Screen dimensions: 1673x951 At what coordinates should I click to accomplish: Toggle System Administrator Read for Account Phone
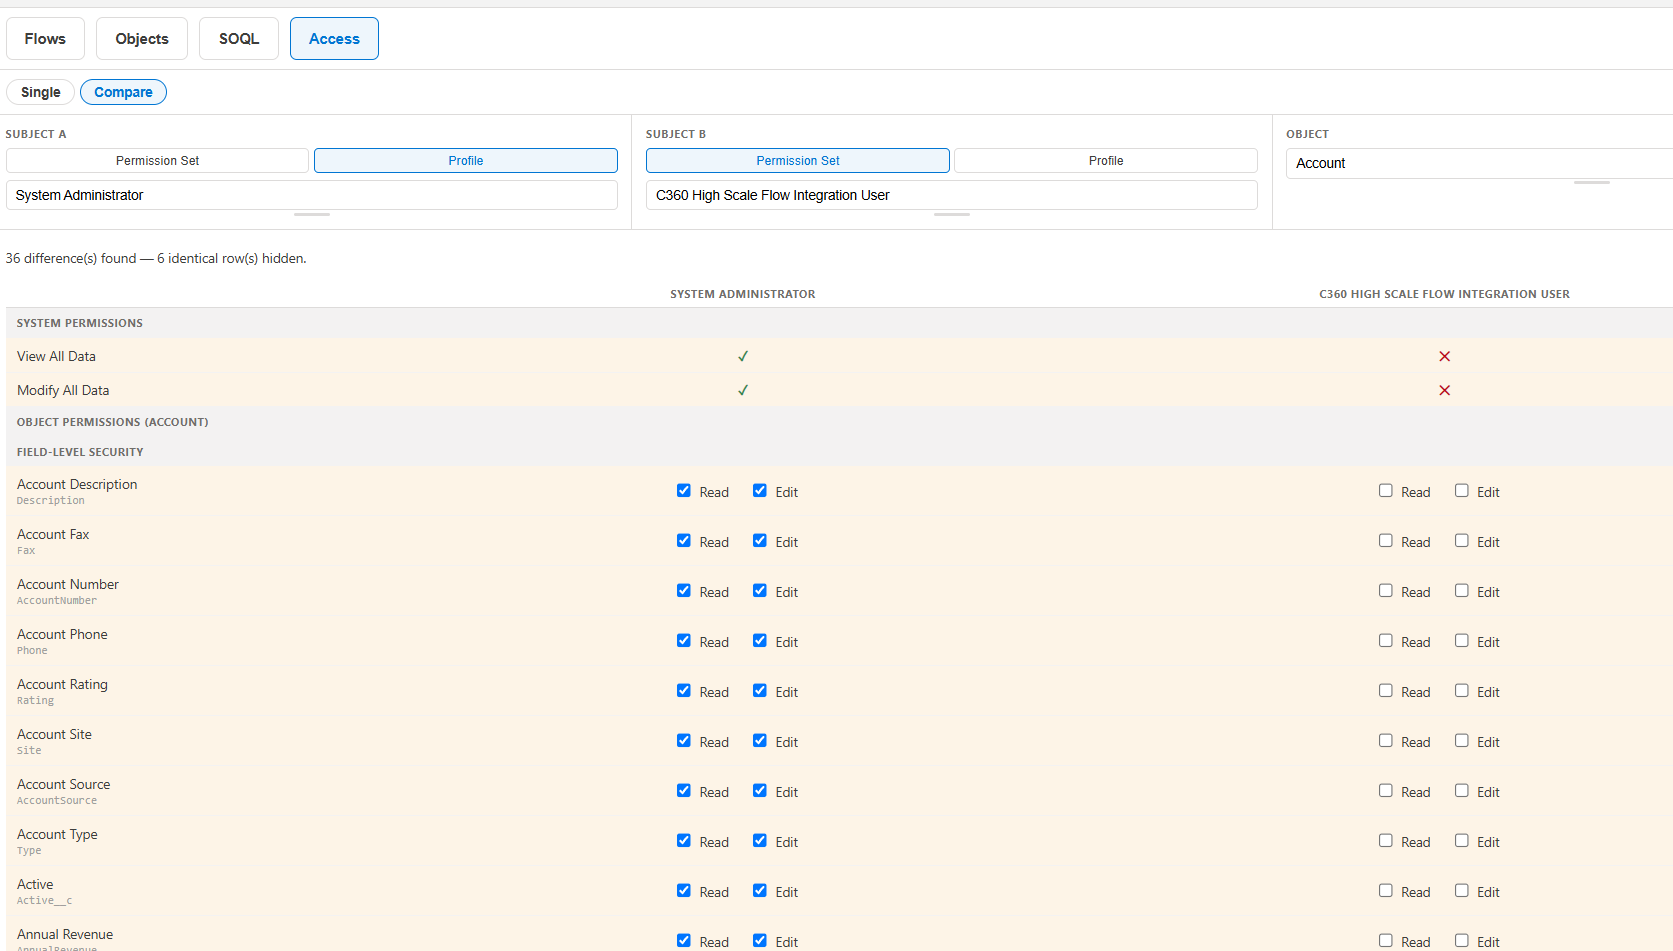pos(684,641)
